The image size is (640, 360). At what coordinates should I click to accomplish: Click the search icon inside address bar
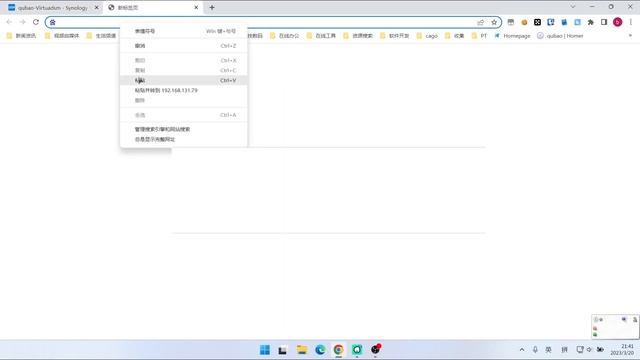53,22
